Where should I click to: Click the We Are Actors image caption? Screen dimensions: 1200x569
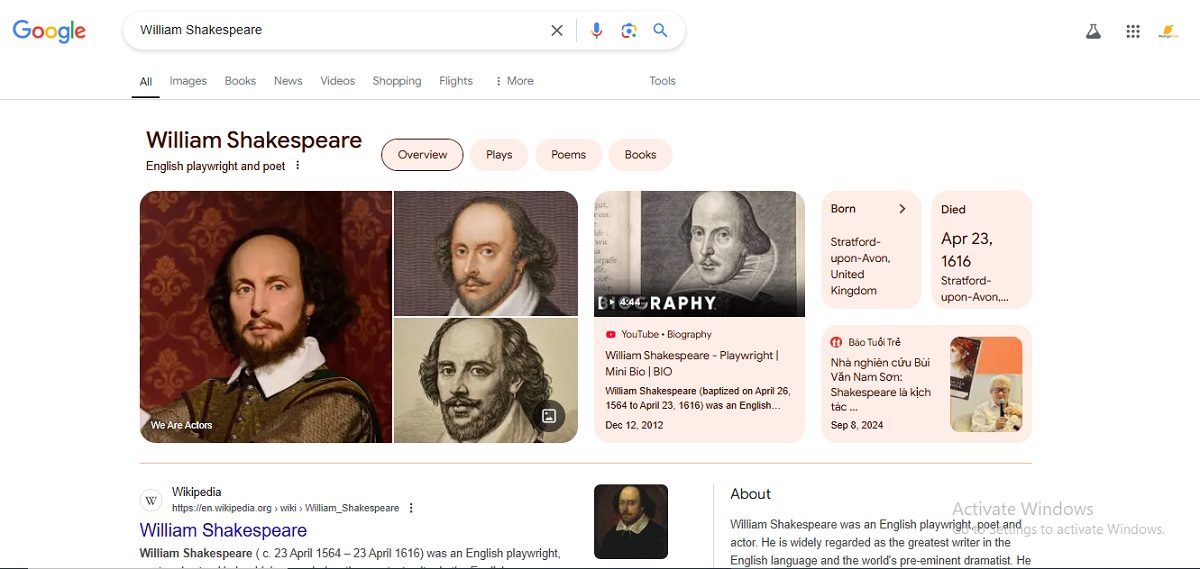[x=182, y=425]
